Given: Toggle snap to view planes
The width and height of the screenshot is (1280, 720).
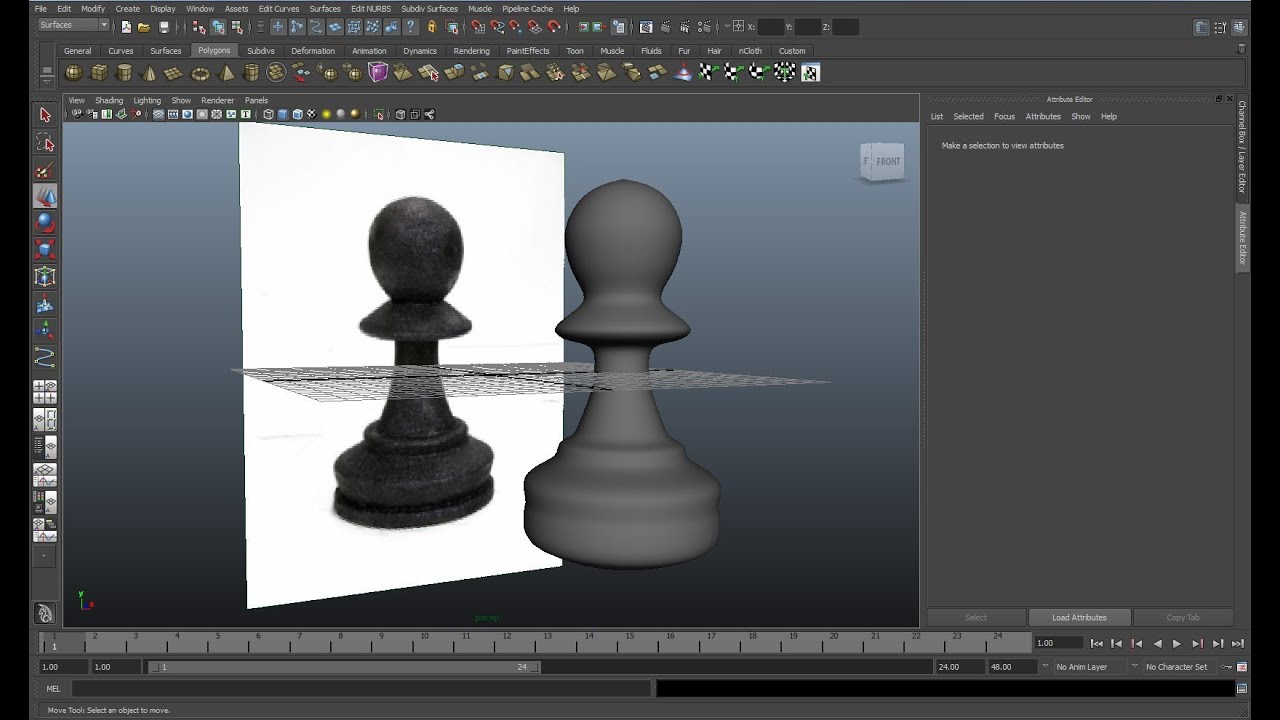Looking at the screenshot, I should point(535,27).
